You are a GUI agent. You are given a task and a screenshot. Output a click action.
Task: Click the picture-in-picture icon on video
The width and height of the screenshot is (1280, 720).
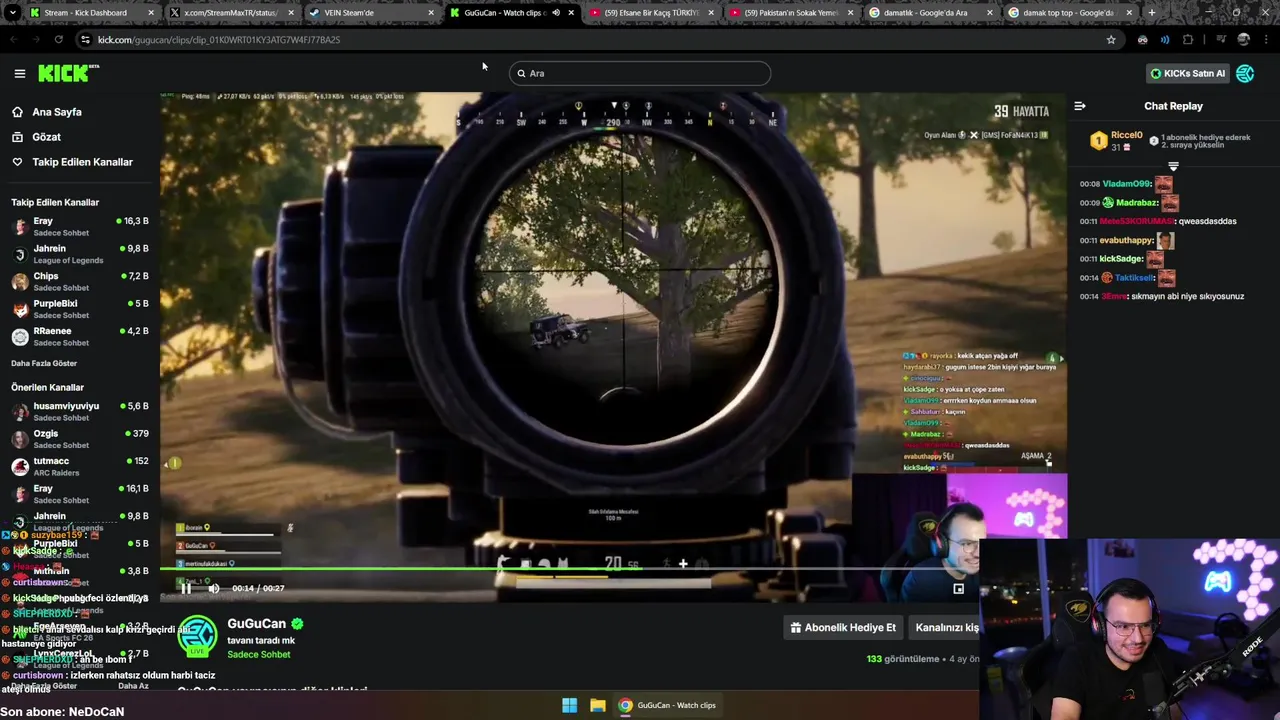tap(958, 589)
